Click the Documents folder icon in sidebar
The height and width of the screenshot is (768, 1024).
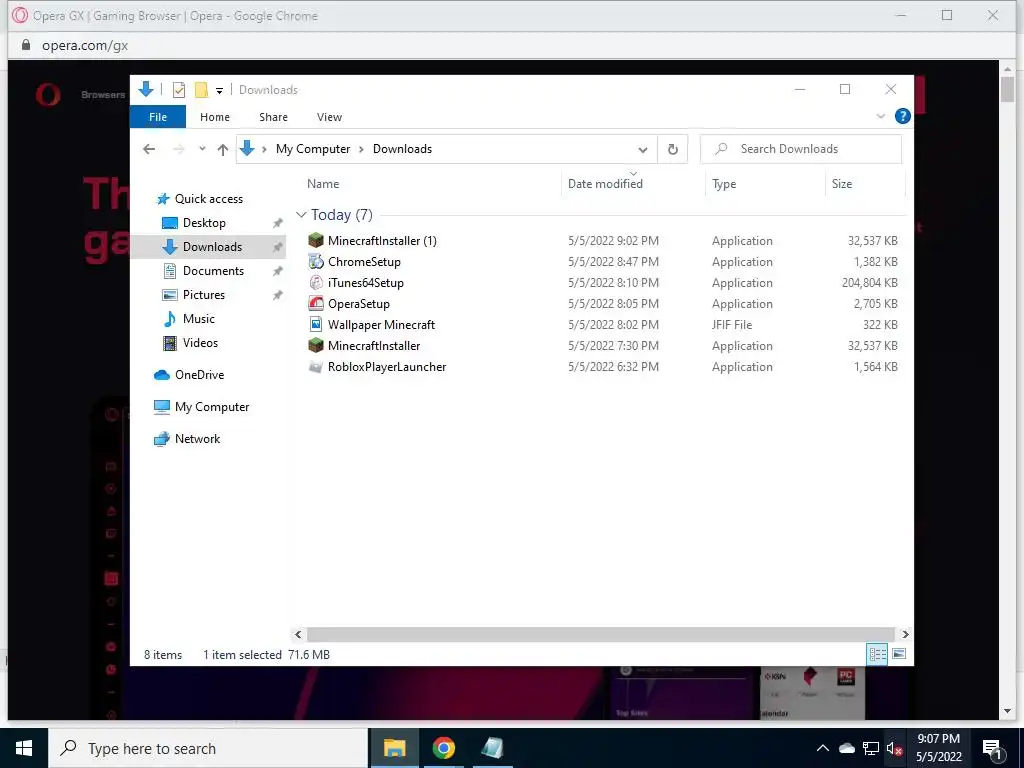(170, 270)
